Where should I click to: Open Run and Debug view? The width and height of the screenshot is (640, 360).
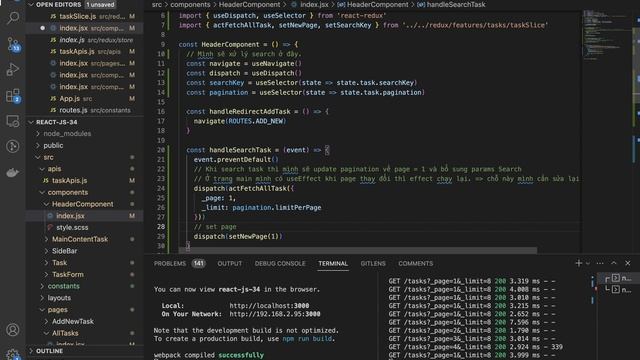pos(13,69)
